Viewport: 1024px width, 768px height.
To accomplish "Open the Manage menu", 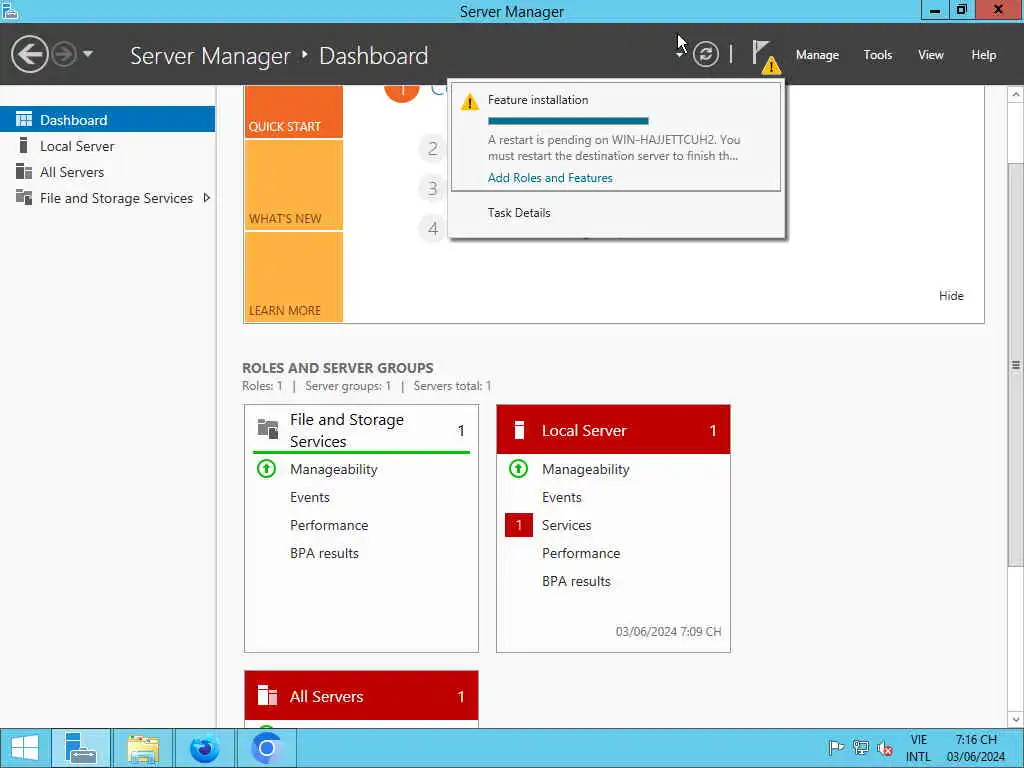I will (817, 55).
